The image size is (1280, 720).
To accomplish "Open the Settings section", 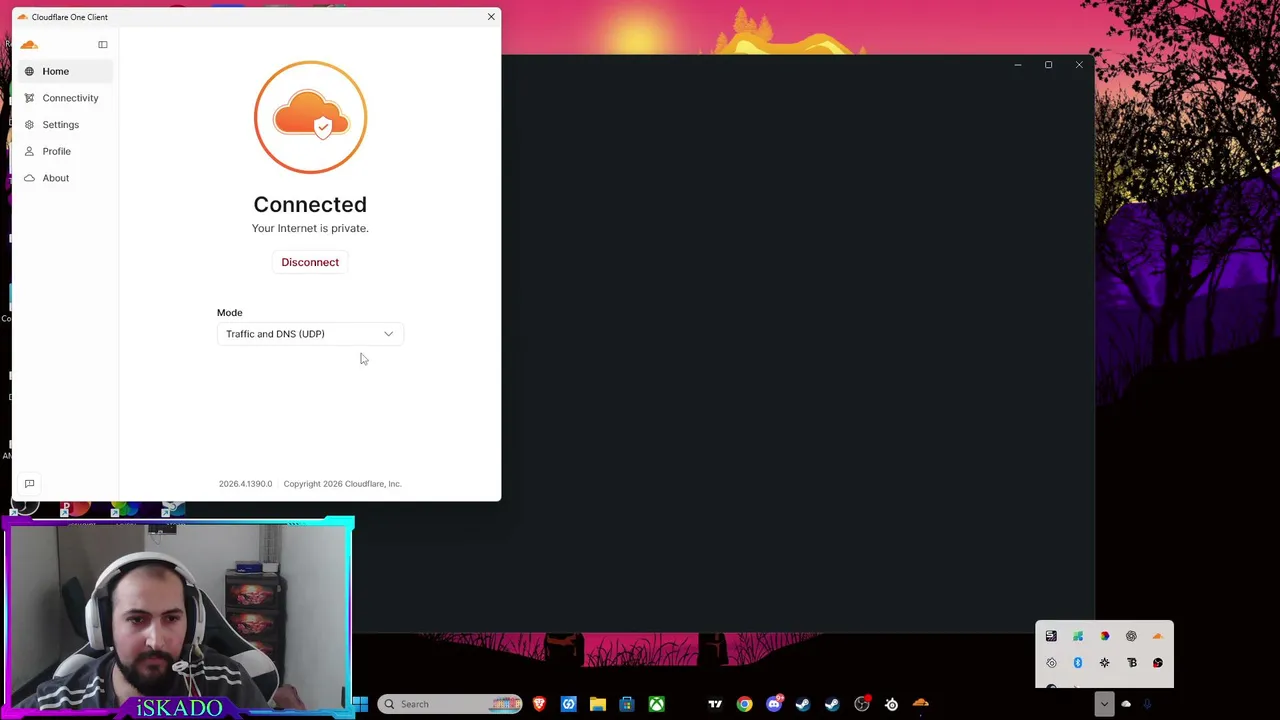I will click(x=65, y=125).
